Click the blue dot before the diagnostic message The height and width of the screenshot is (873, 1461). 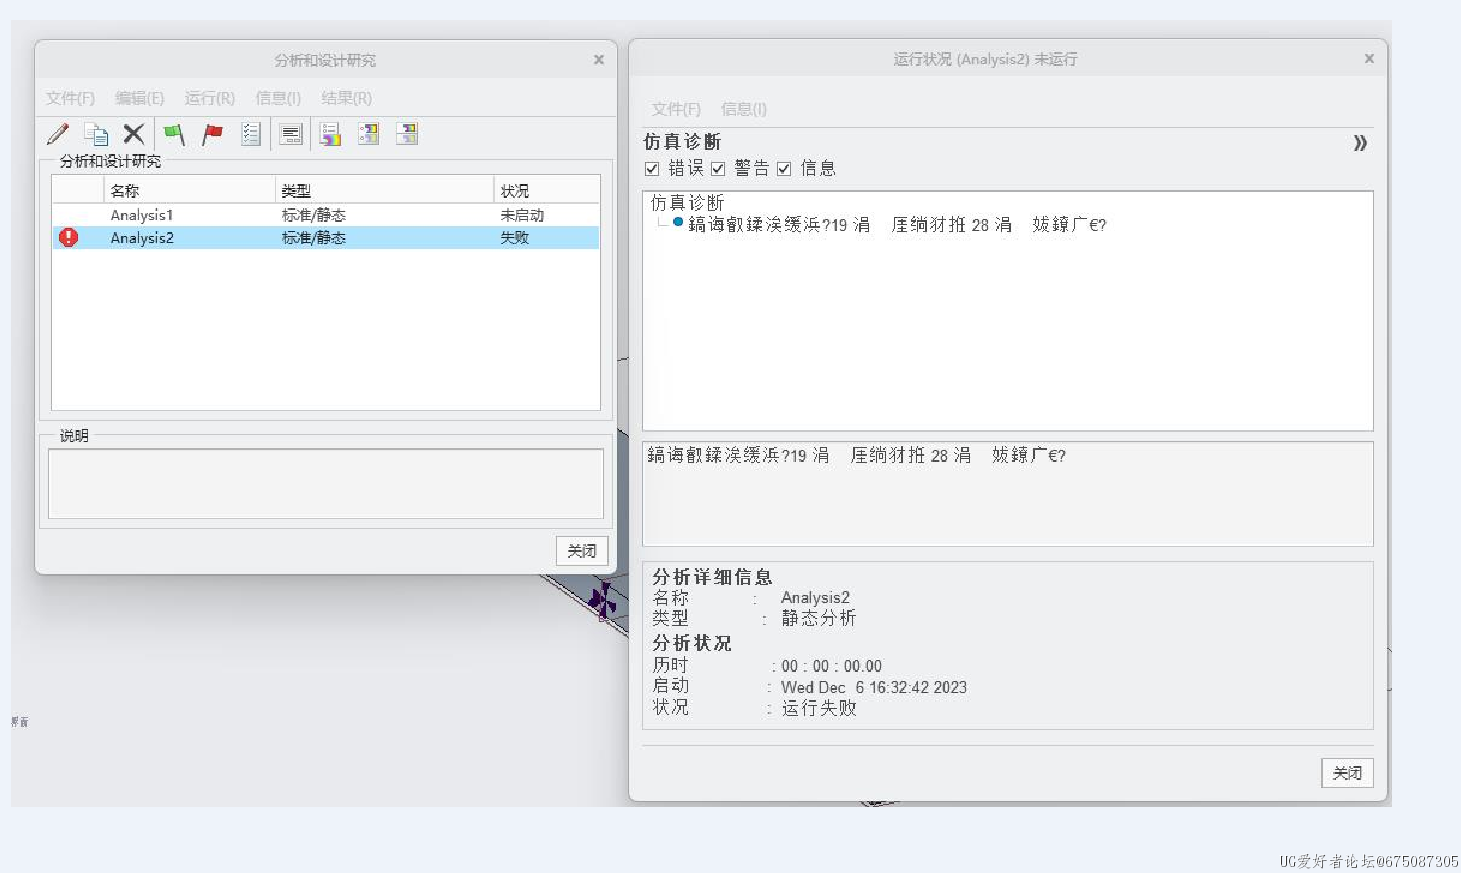point(678,222)
